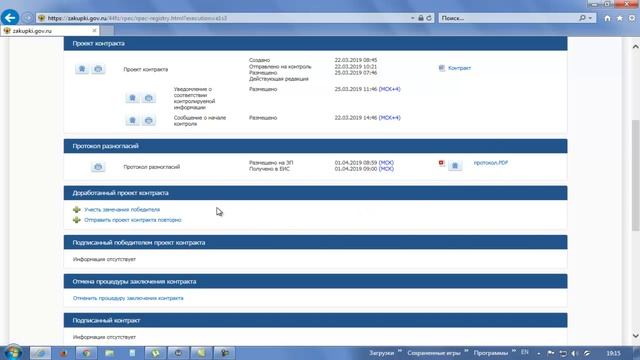Open Загрузки taskbar toolbar

pyautogui.click(x=382, y=353)
